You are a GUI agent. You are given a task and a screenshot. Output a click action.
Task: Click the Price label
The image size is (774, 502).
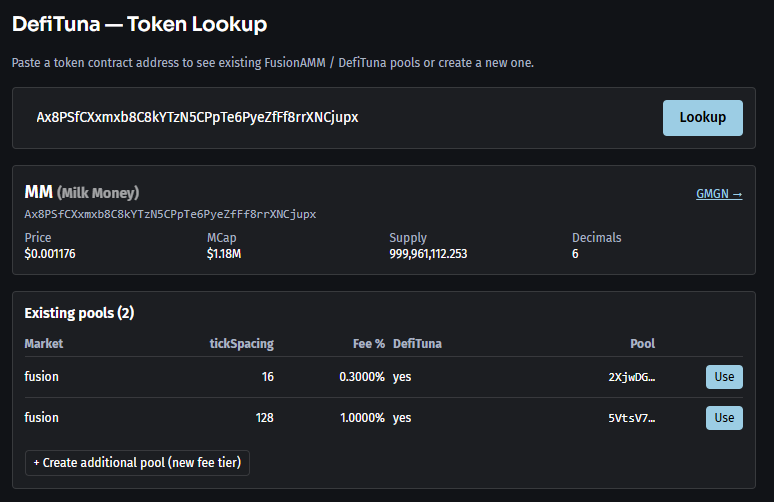[38, 237]
